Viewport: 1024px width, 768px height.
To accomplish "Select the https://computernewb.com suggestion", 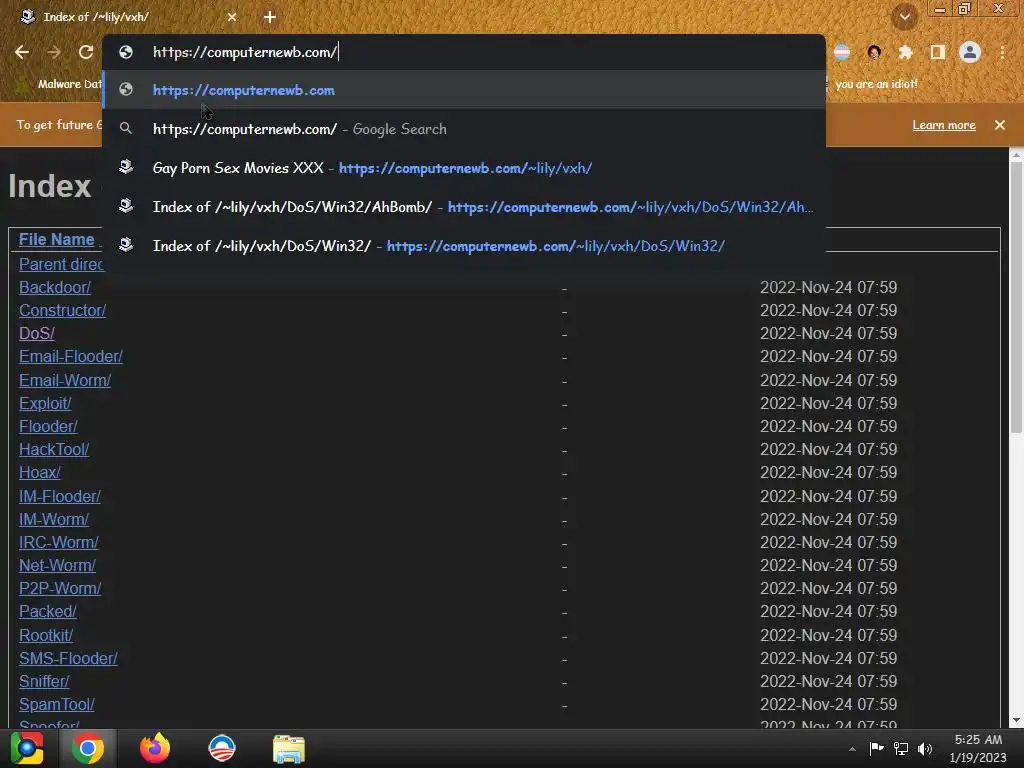I will (464, 90).
